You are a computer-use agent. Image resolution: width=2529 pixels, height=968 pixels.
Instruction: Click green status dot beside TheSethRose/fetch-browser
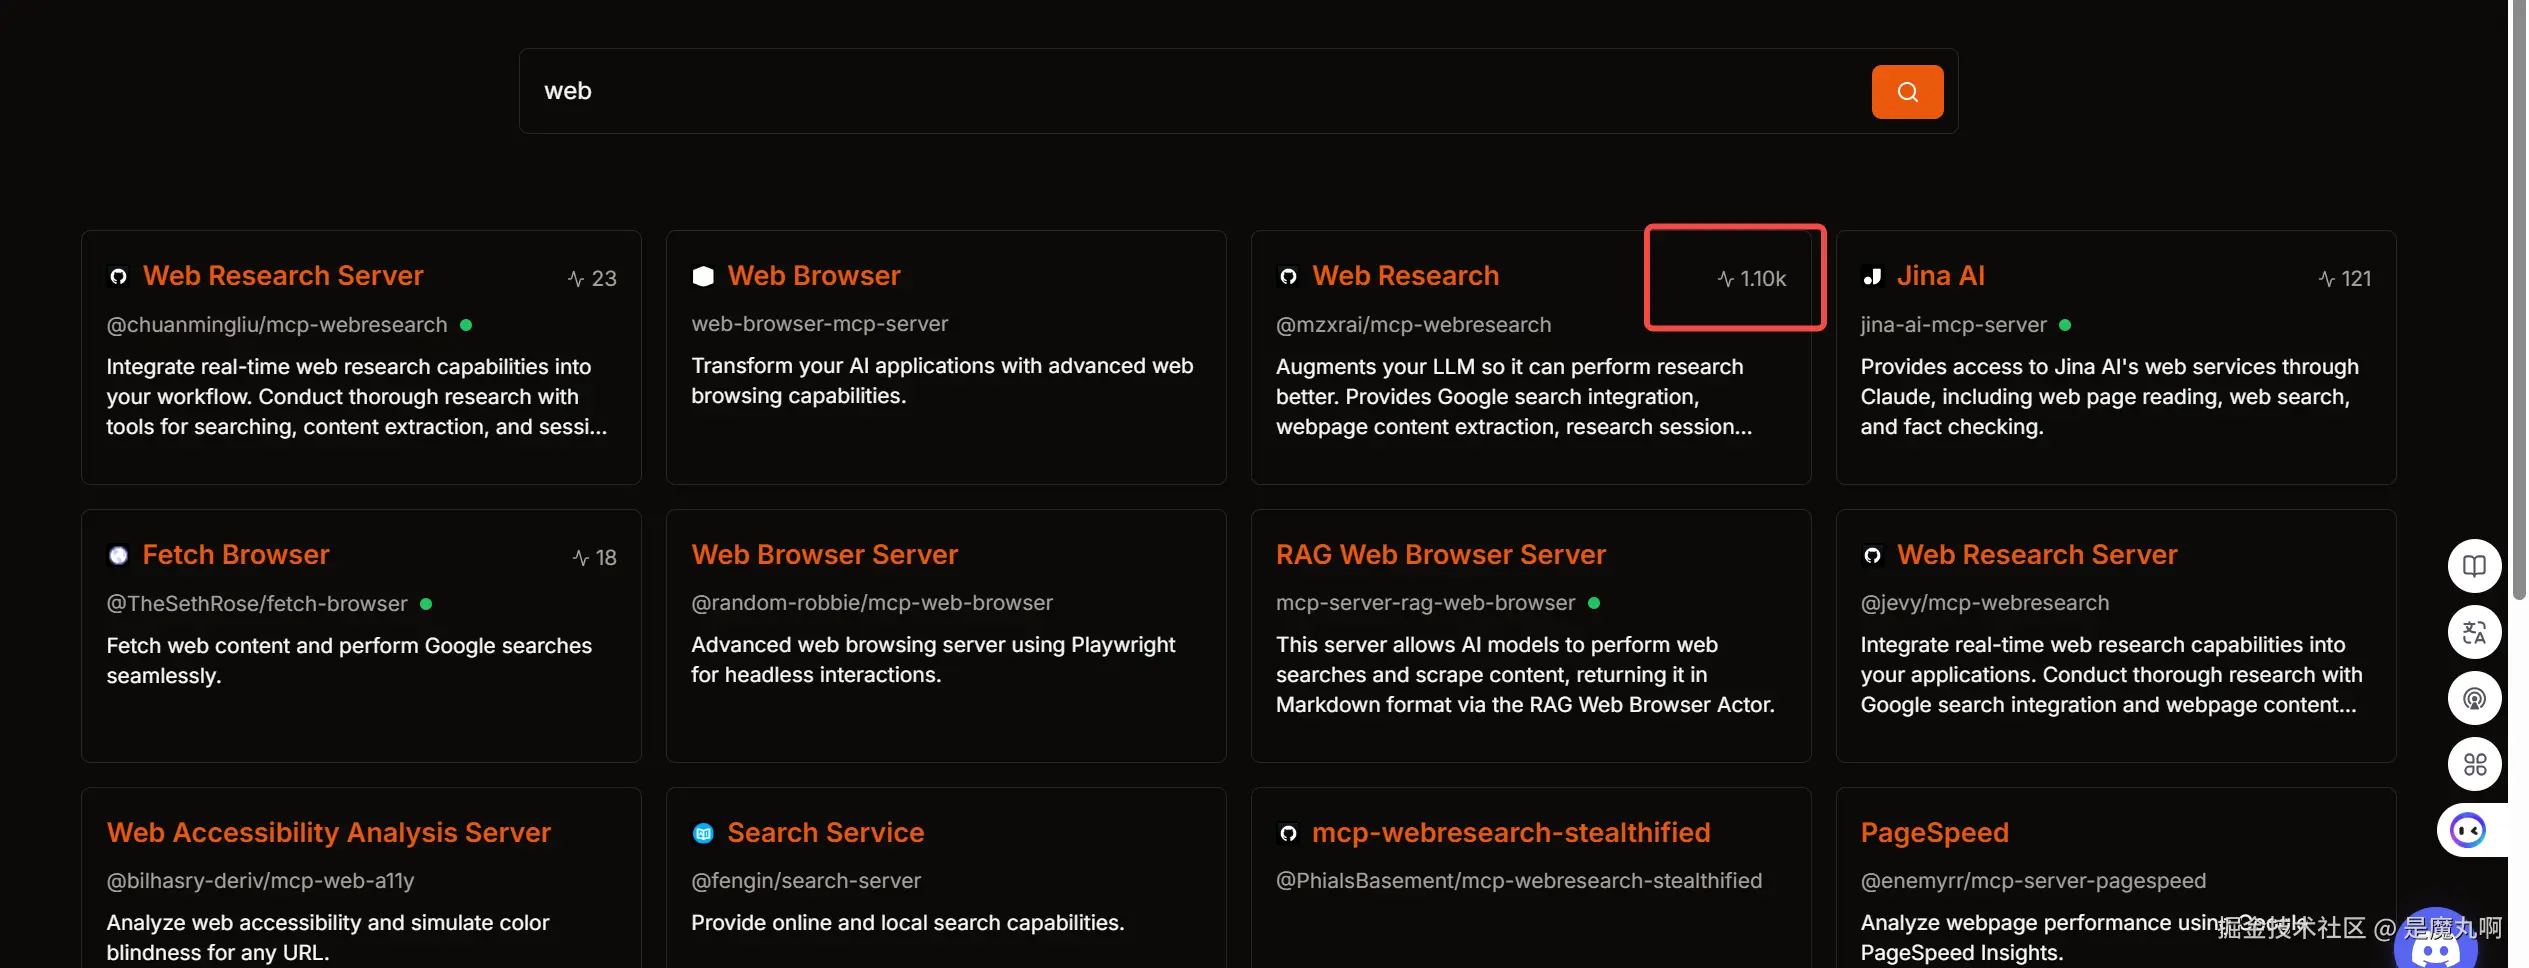(x=426, y=604)
